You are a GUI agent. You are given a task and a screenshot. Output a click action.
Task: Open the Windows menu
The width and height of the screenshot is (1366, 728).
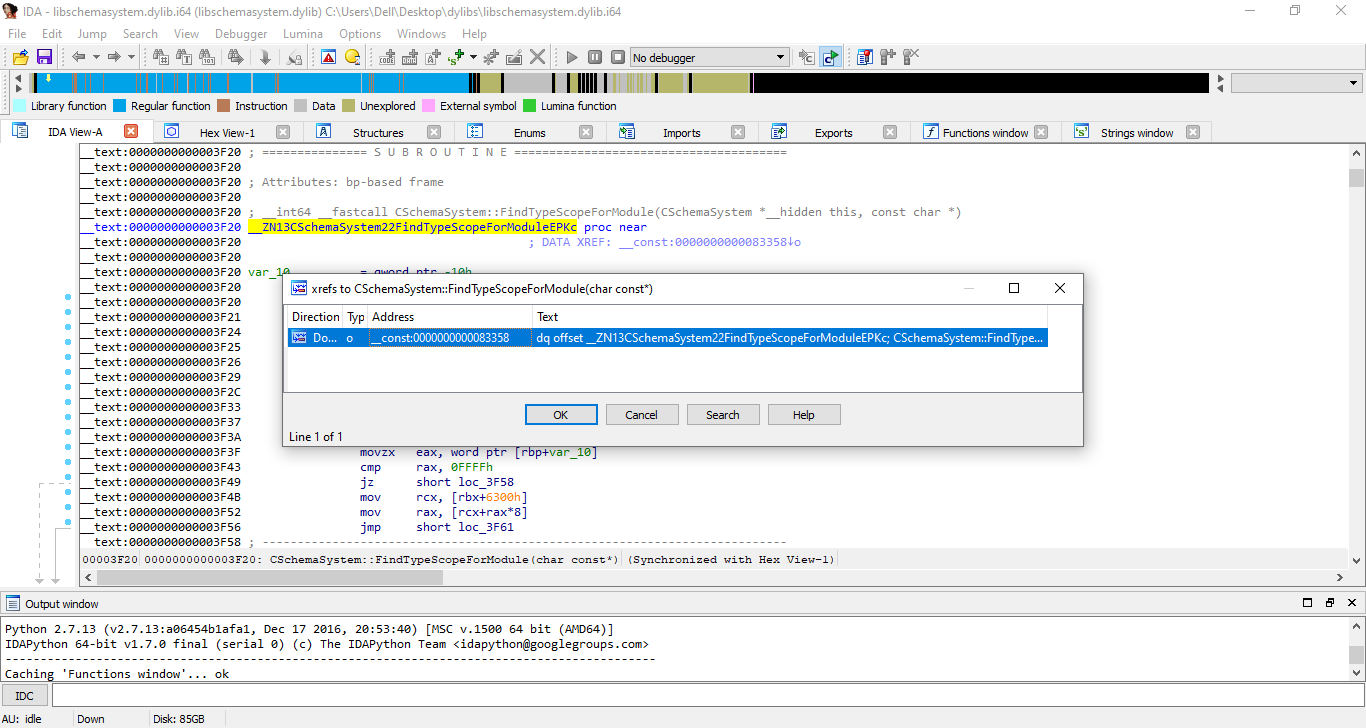tap(421, 33)
